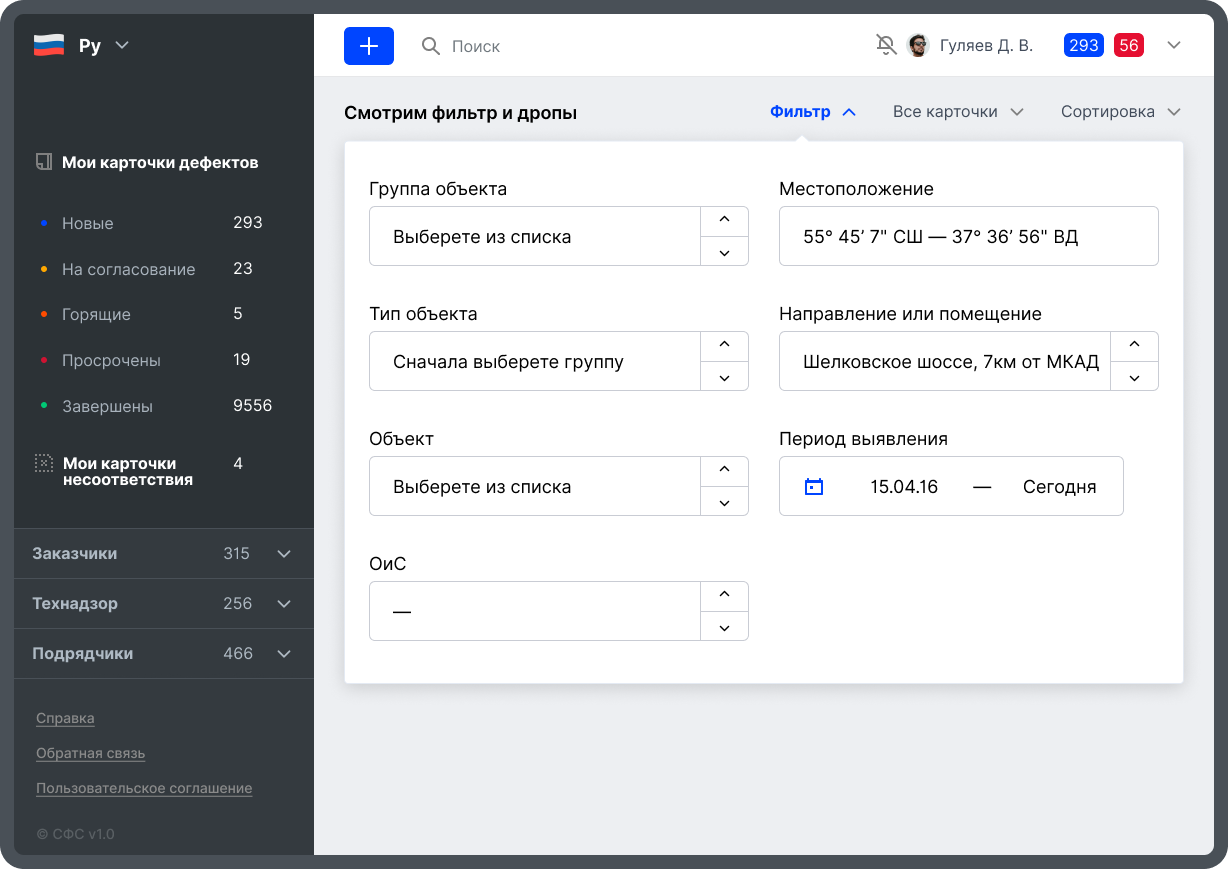The height and width of the screenshot is (869, 1228).
Task: Select Горящие cards in sidebar
Action: coord(96,314)
